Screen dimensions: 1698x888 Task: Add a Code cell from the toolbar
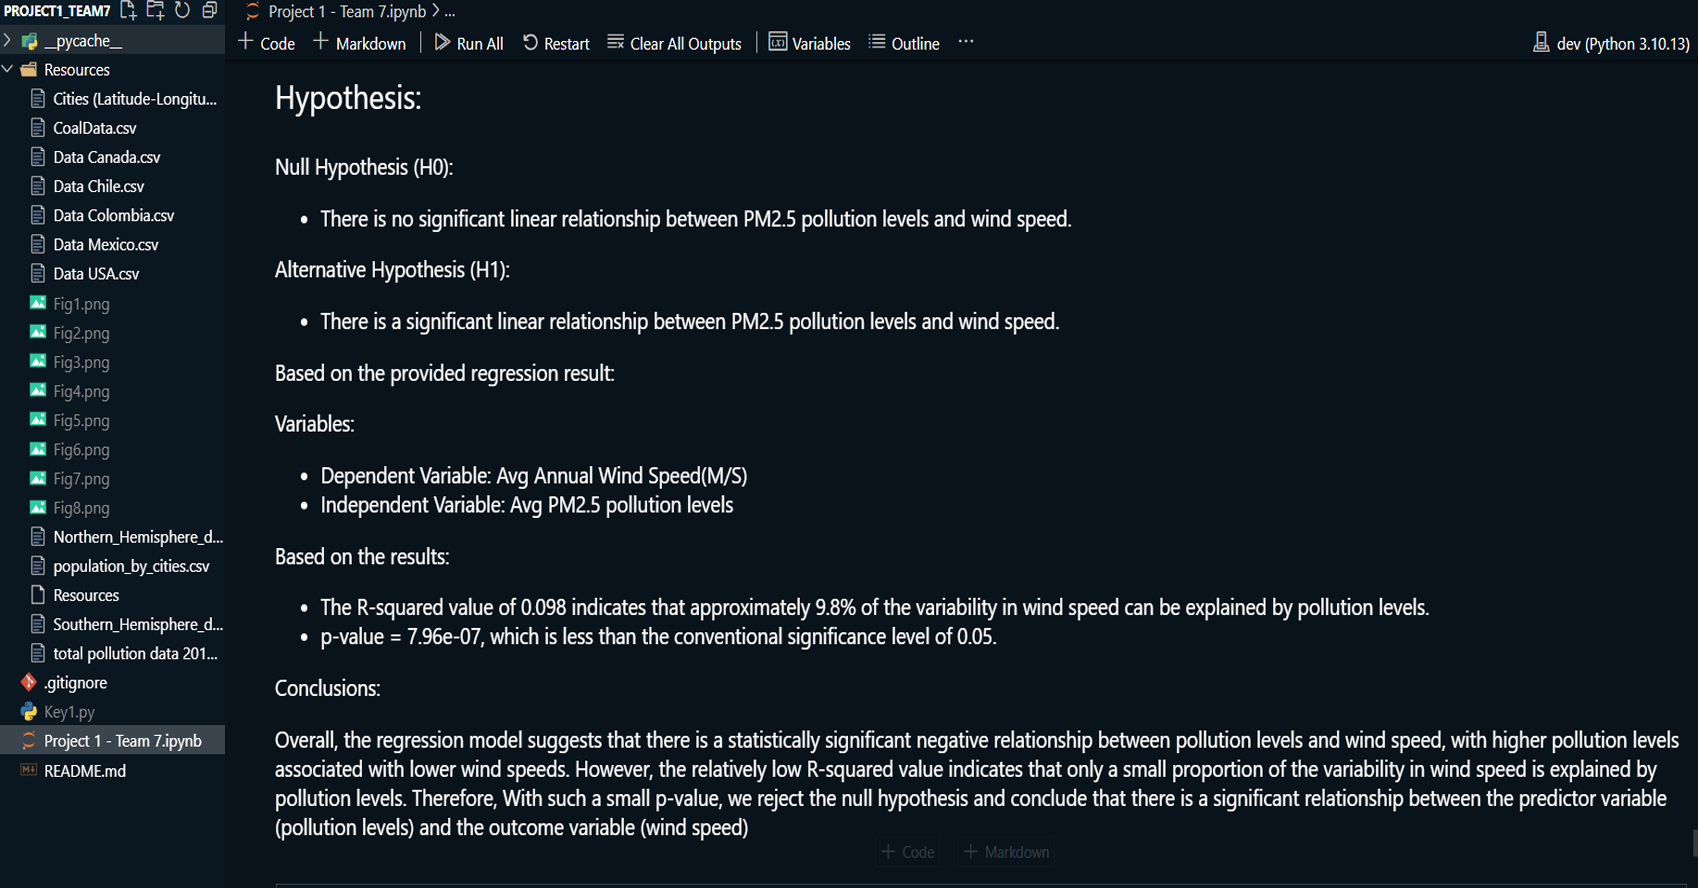point(266,43)
